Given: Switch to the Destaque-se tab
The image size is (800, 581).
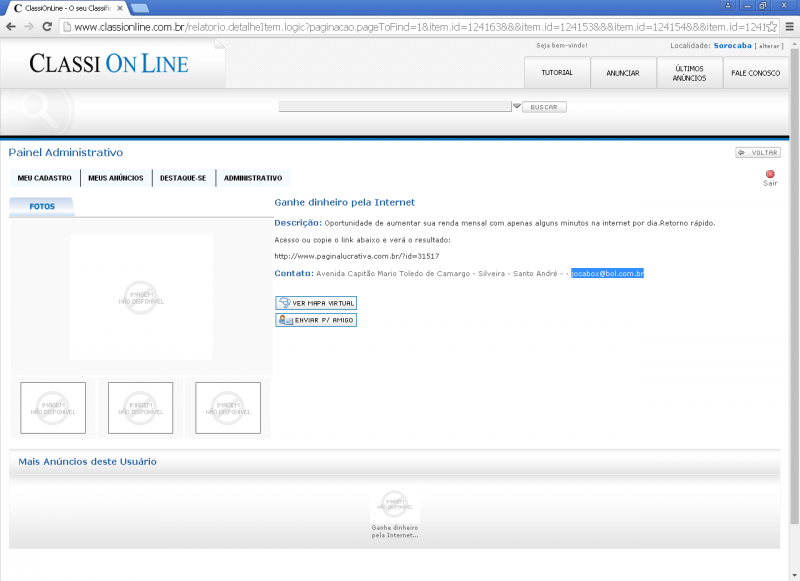Looking at the screenshot, I should click(x=183, y=178).
